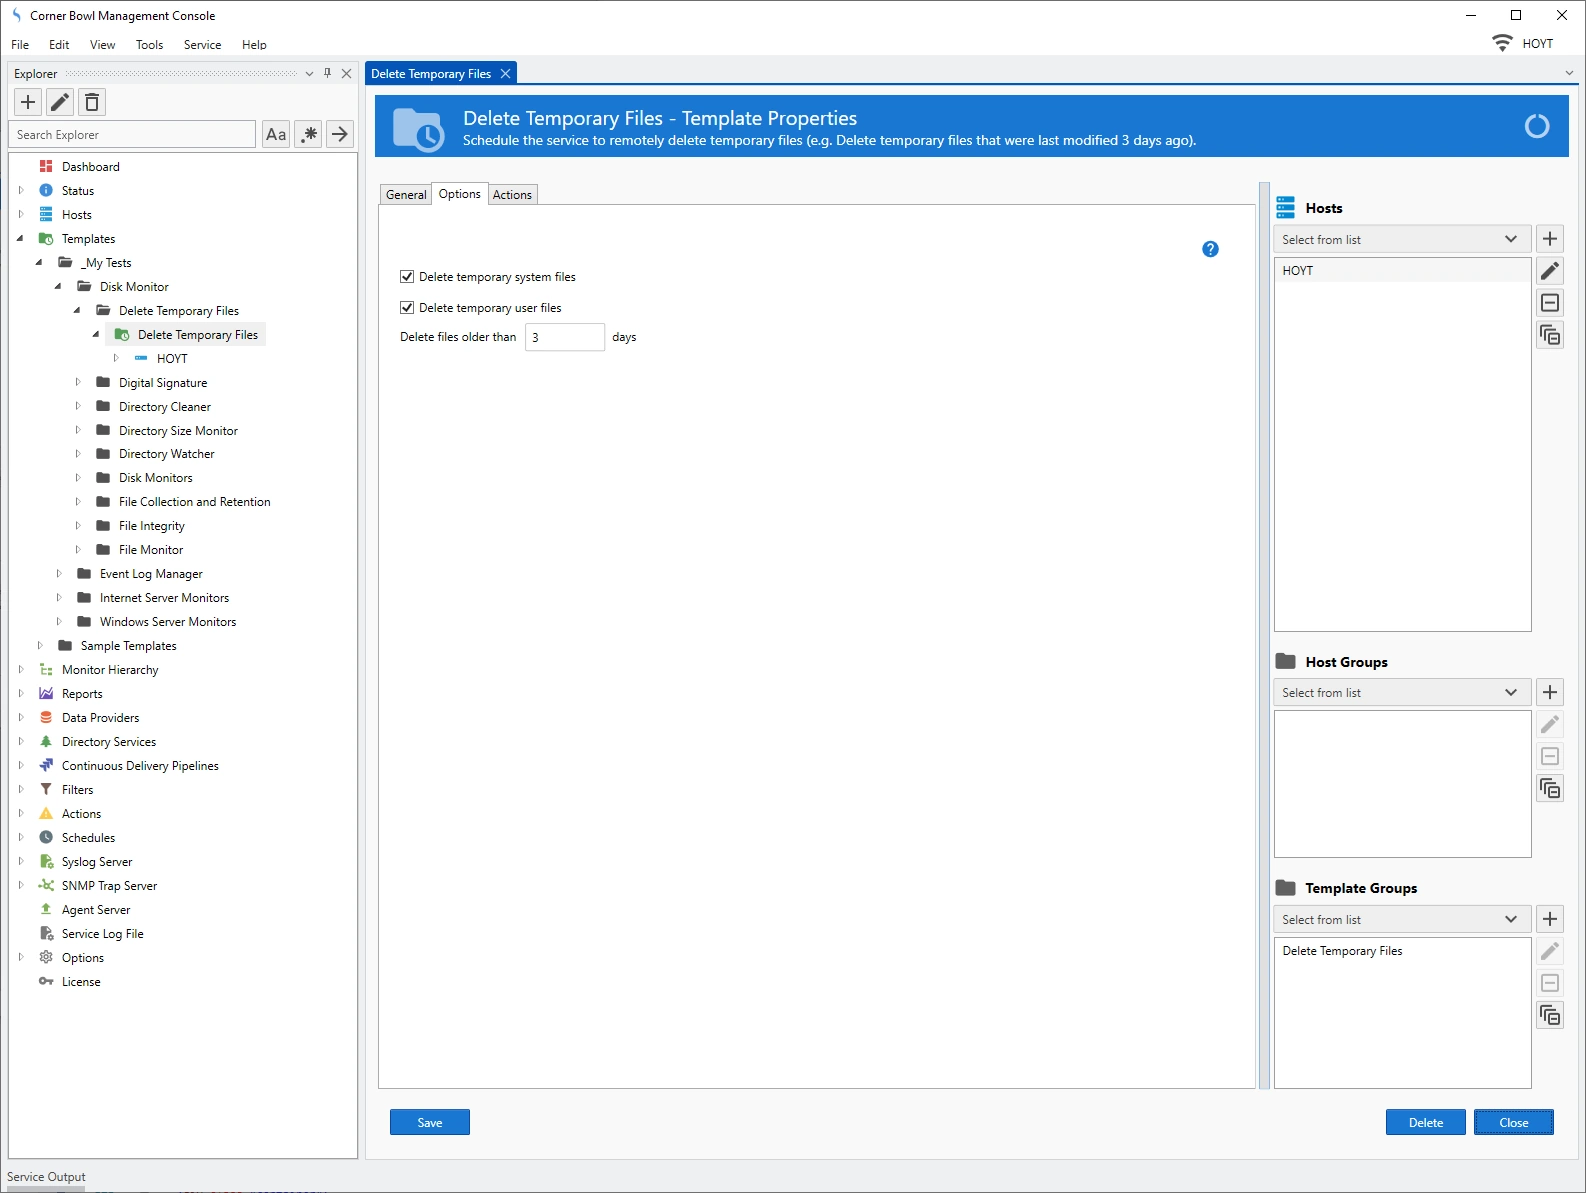Switch to the General tab
The height and width of the screenshot is (1193, 1586).
(x=406, y=195)
